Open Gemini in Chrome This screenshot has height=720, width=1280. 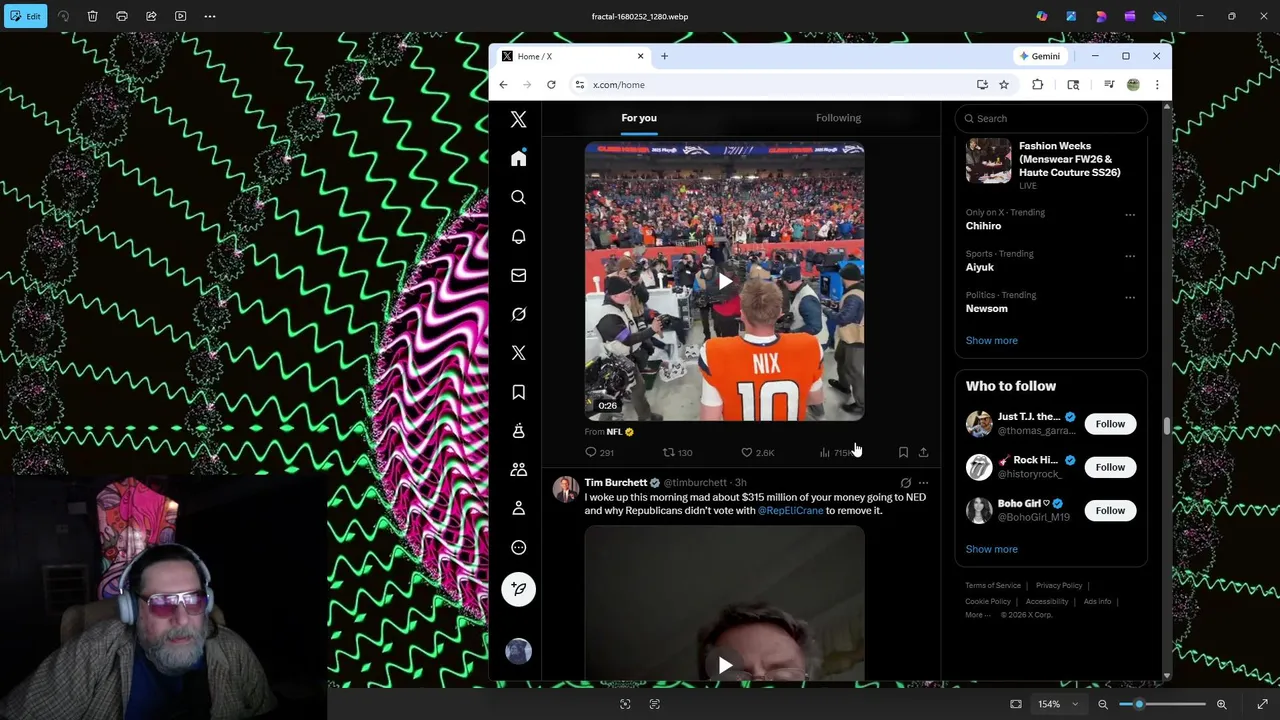1040,56
